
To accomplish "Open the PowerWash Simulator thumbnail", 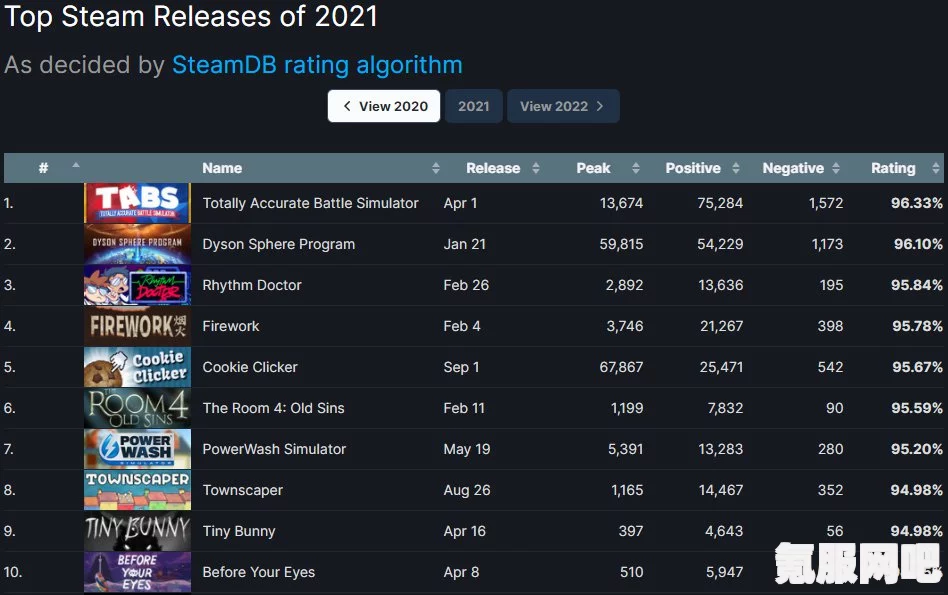I will point(137,449).
